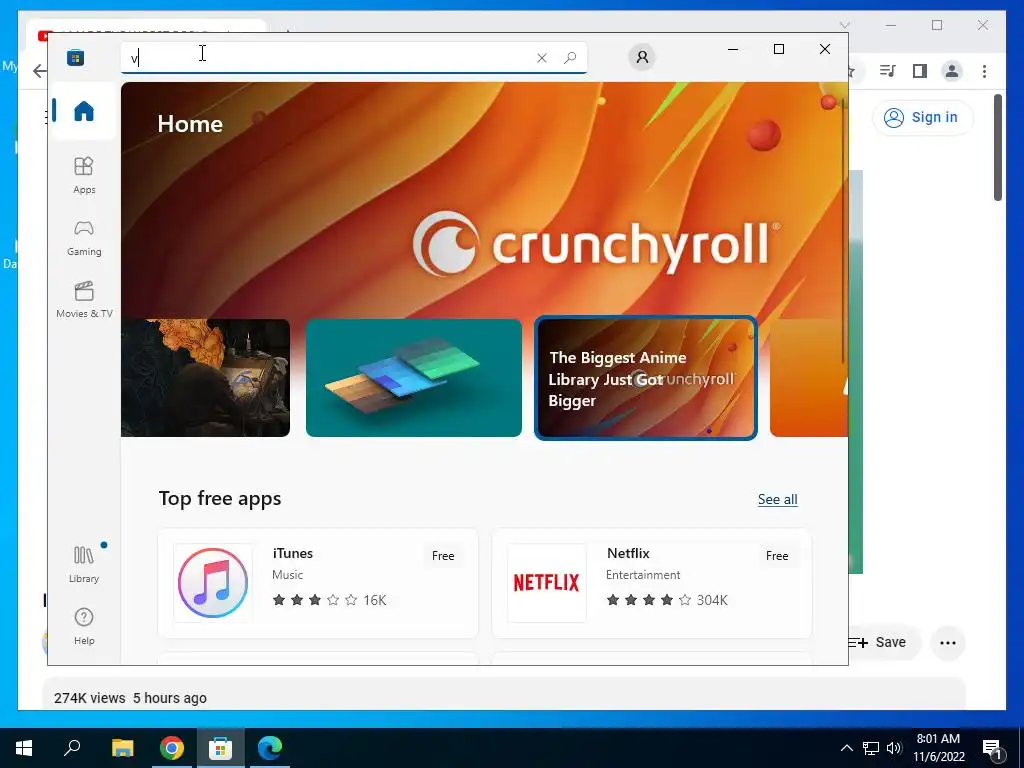
Task: Open the Apps section in sidebar
Action: coord(84,175)
